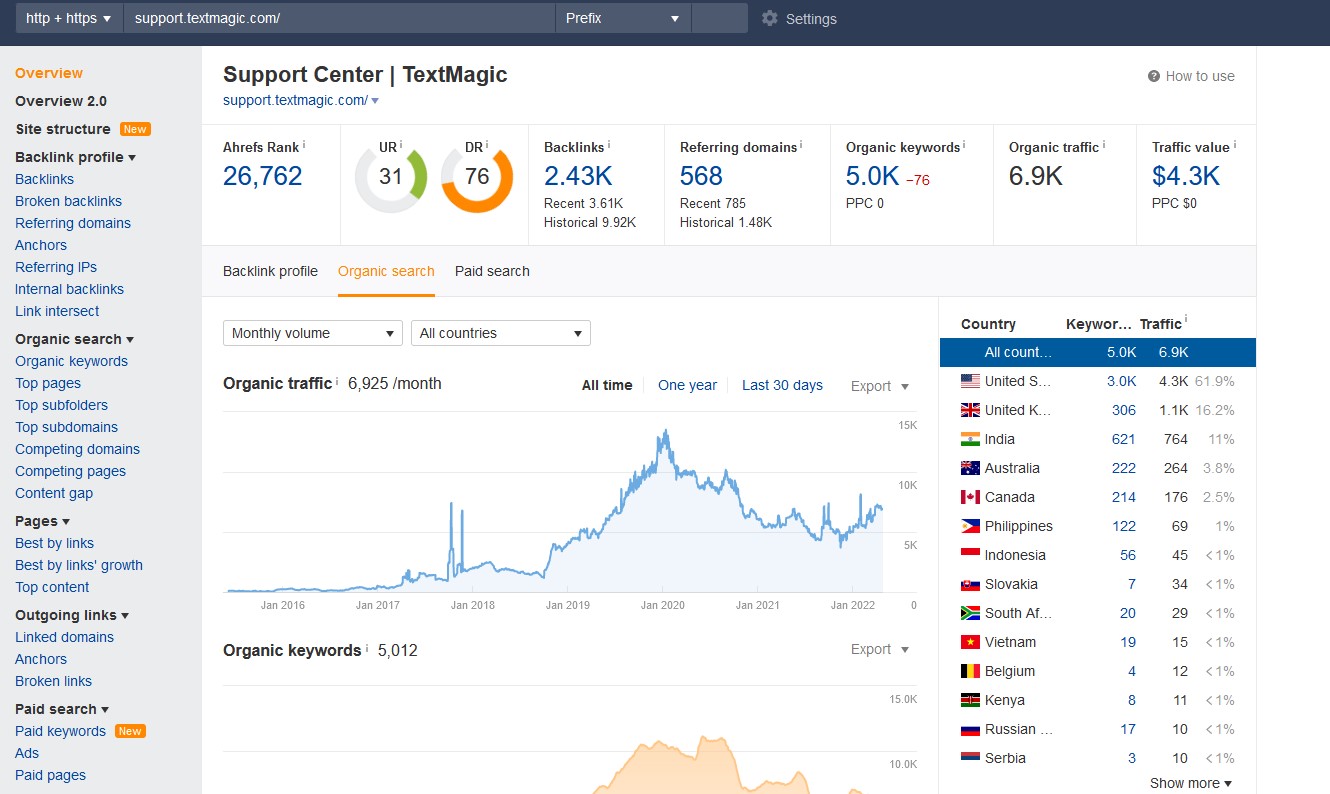Switch to the Paid search tab

[492, 271]
